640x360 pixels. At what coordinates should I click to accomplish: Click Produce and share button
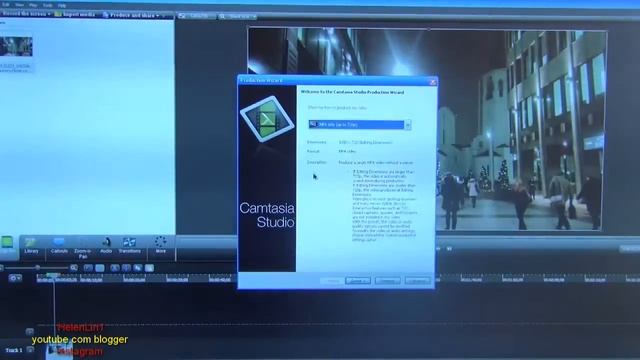click(x=130, y=15)
